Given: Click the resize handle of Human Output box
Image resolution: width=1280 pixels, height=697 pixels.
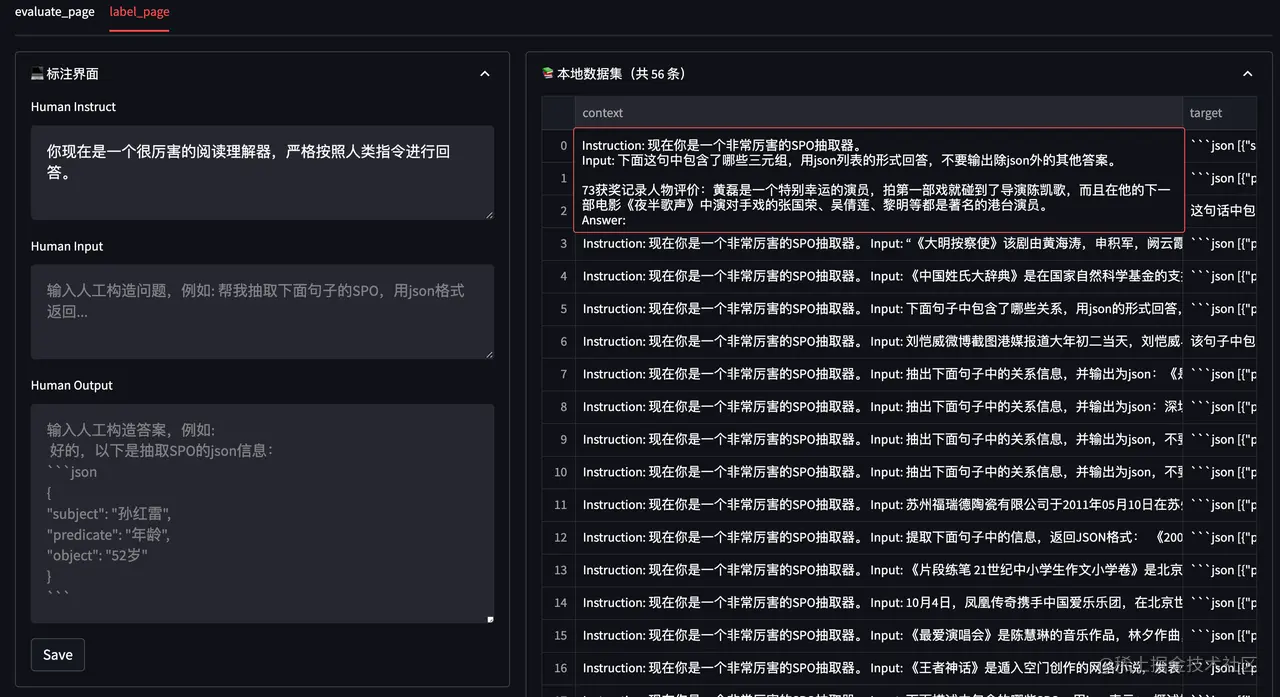Looking at the screenshot, I should pyautogui.click(x=490, y=619).
